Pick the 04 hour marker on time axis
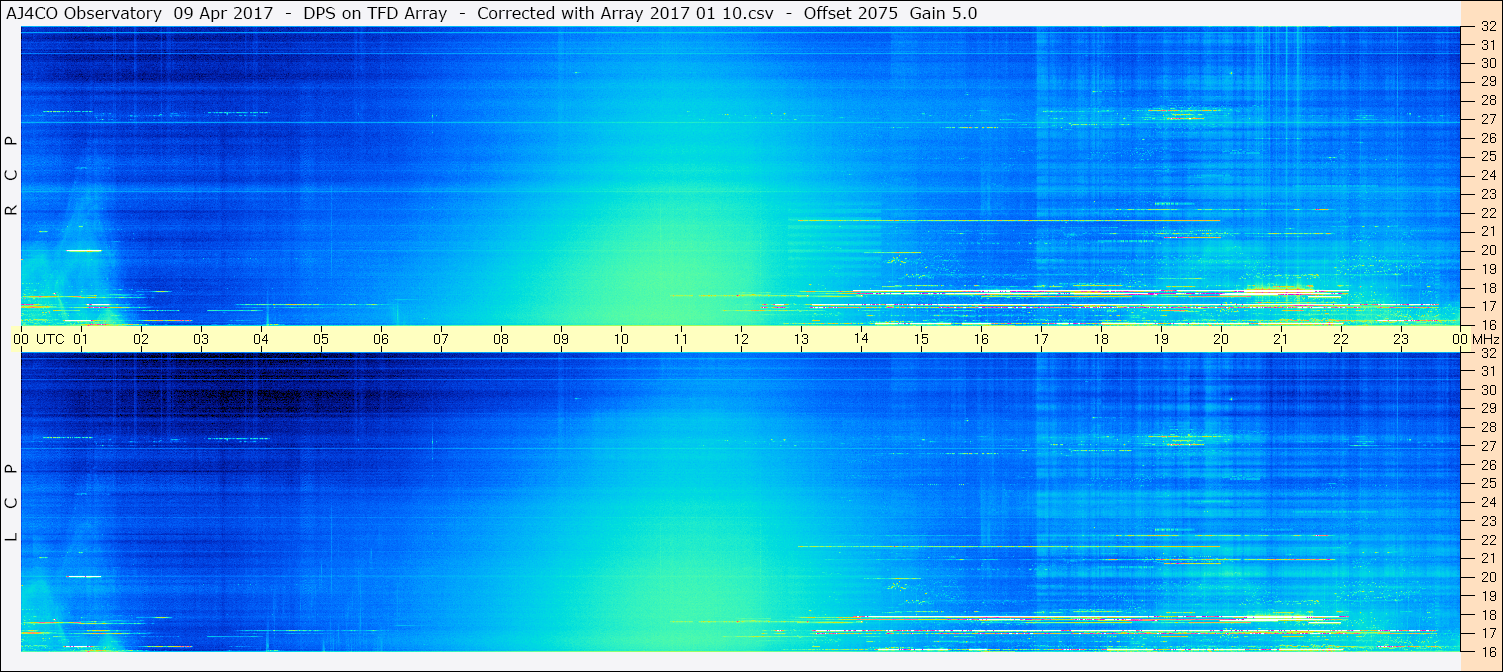The width and height of the screenshot is (1503, 672). [x=261, y=339]
